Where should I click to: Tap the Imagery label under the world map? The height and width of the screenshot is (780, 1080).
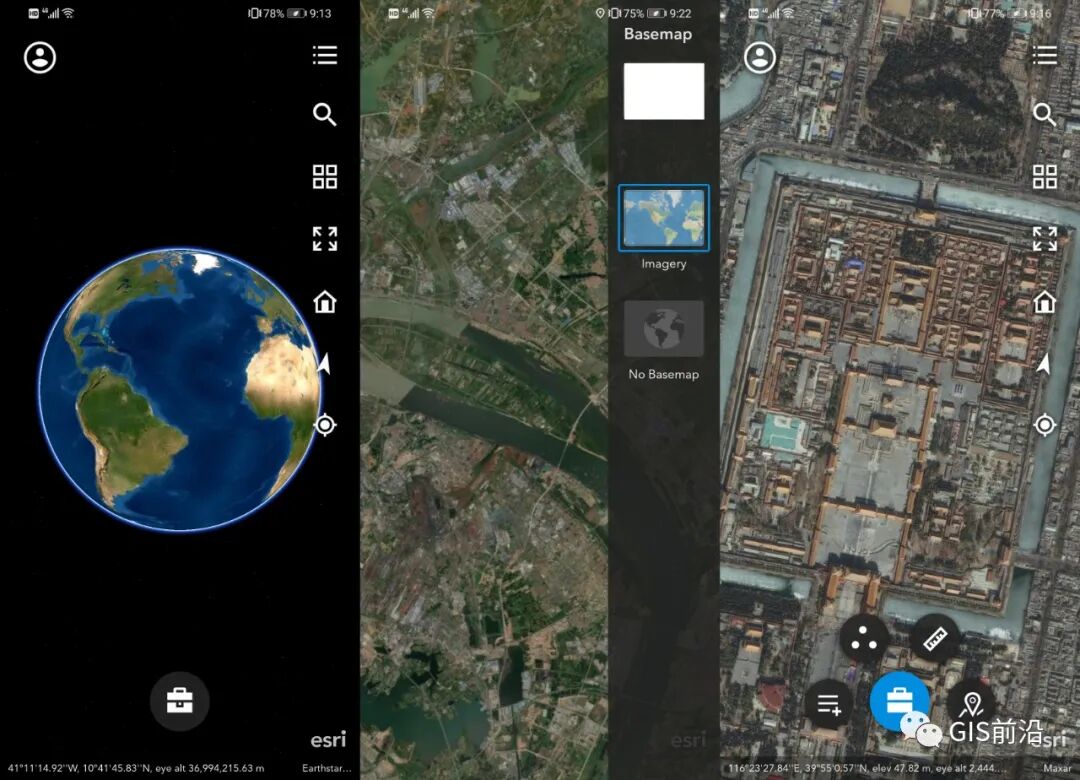(x=664, y=264)
